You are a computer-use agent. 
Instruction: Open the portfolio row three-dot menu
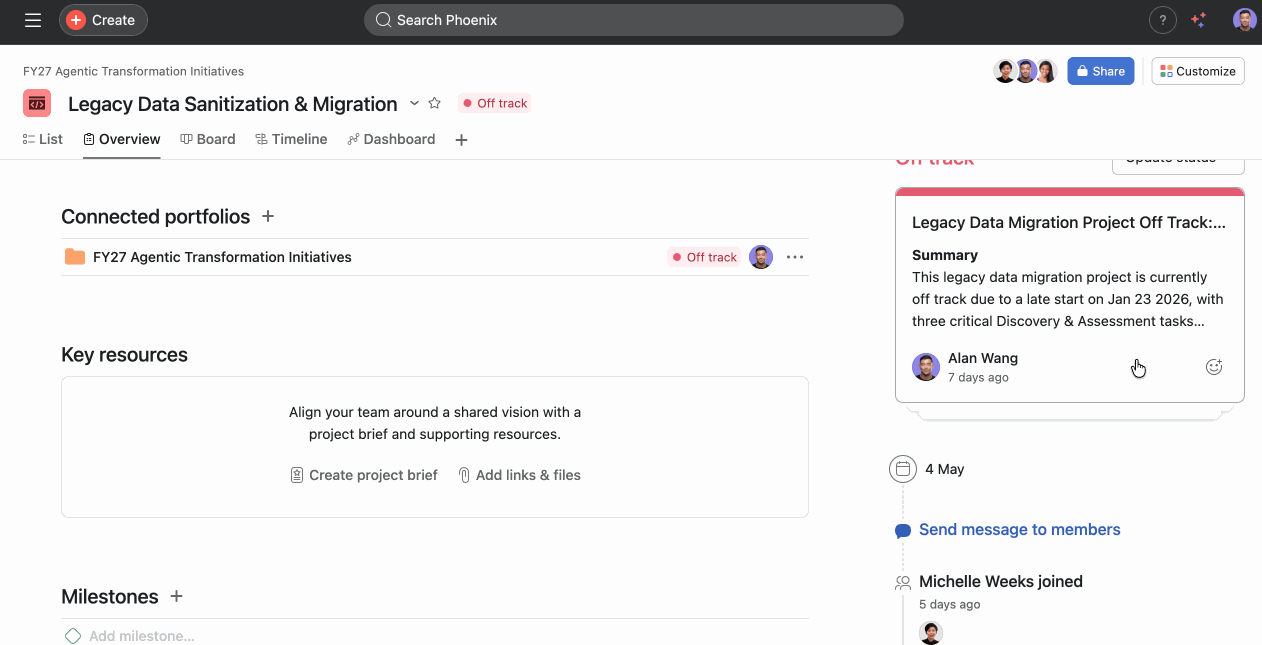click(795, 257)
